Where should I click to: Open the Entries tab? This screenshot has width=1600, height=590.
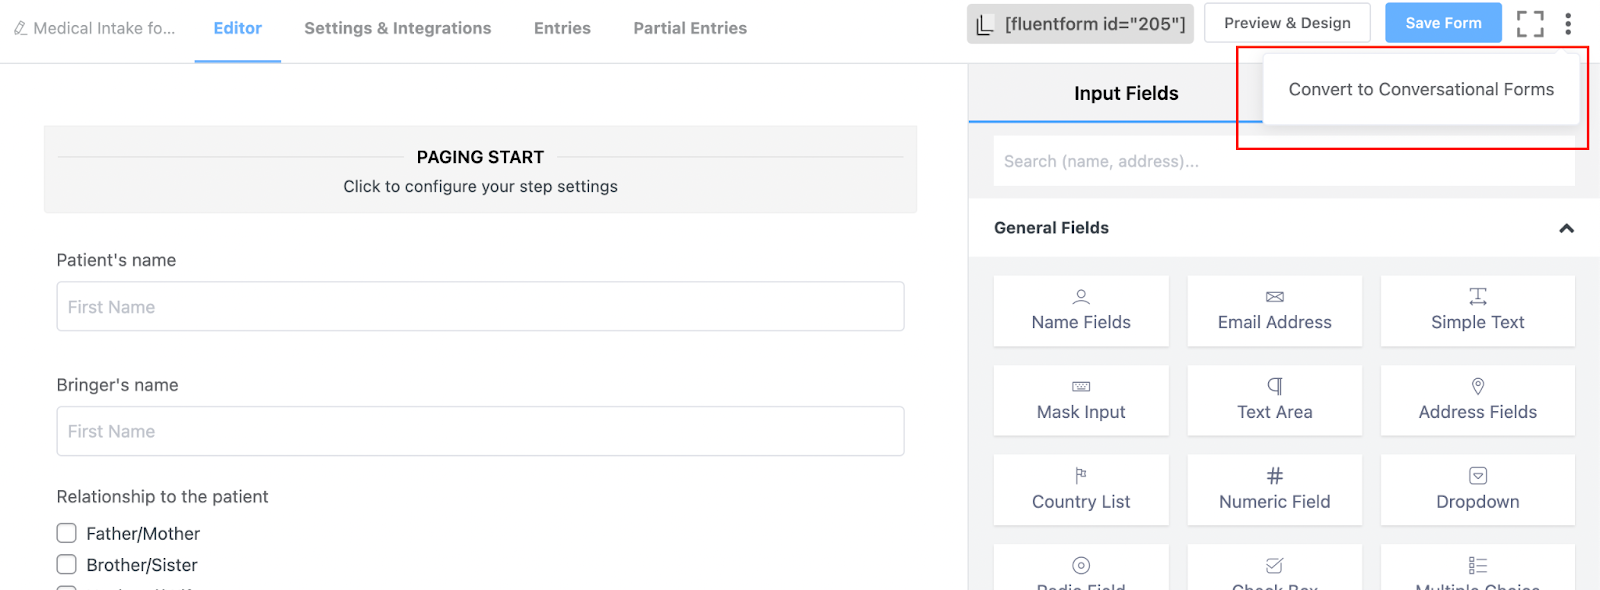click(x=562, y=29)
